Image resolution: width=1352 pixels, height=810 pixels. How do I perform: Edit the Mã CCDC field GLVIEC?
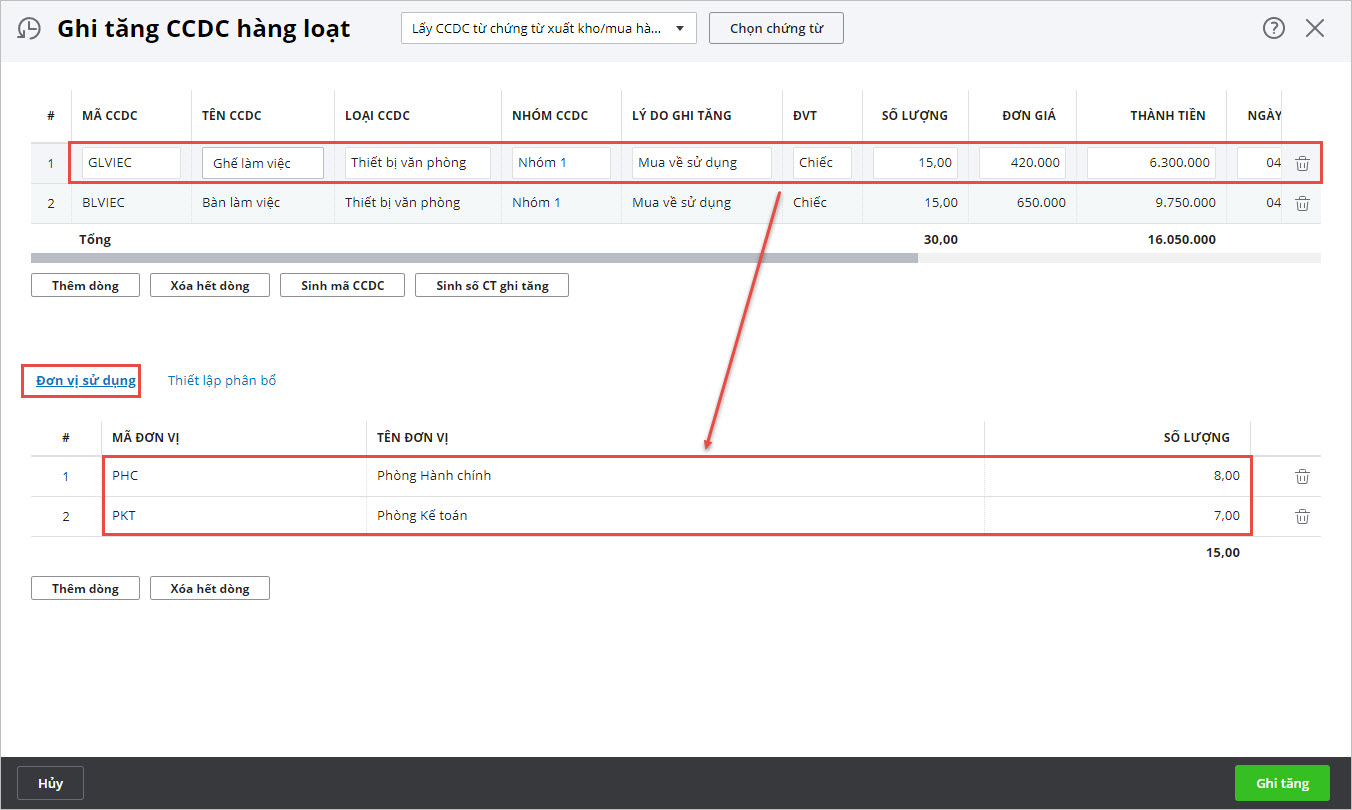click(131, 163)
